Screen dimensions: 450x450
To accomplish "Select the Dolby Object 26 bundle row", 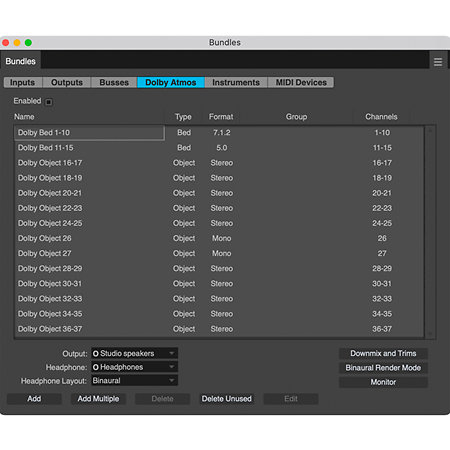I will click(219, 238).
